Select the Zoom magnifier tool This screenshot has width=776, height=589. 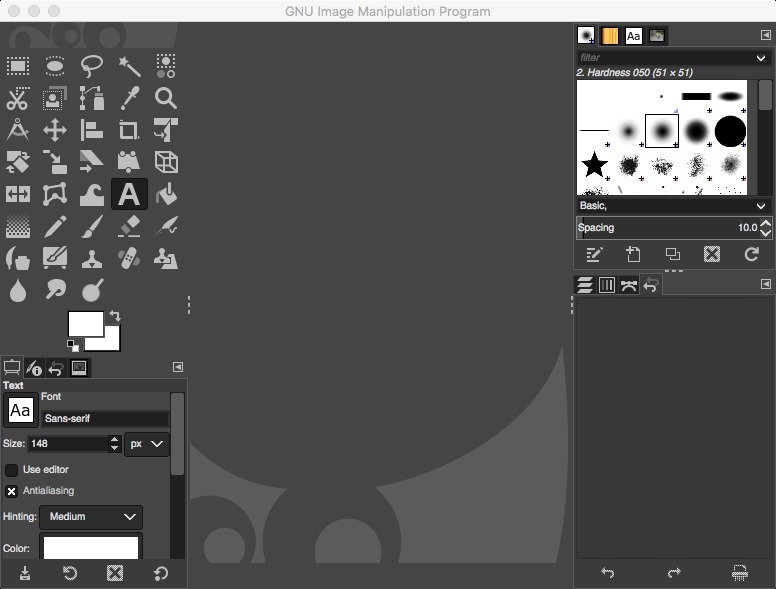click(166, 98)
